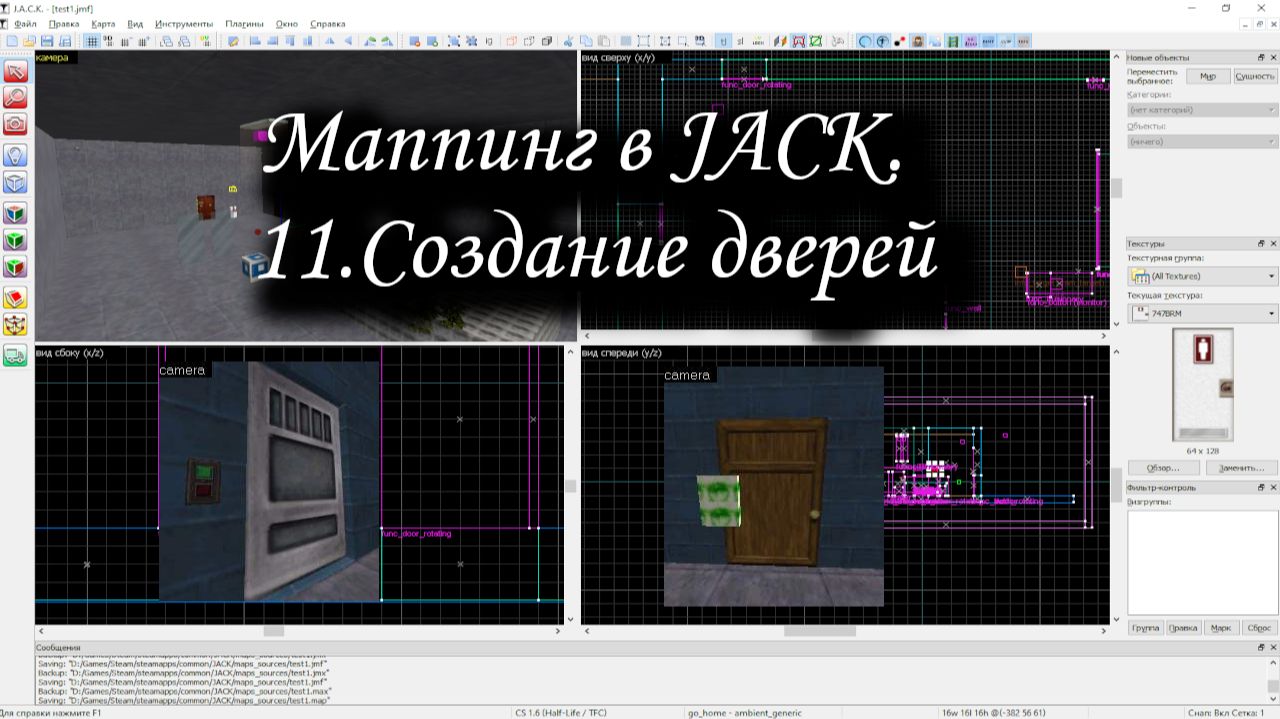The width and height of the screenshot is (1280, 719).
Task: Click the Обзор... browse button
Action: coord(1163,468)
